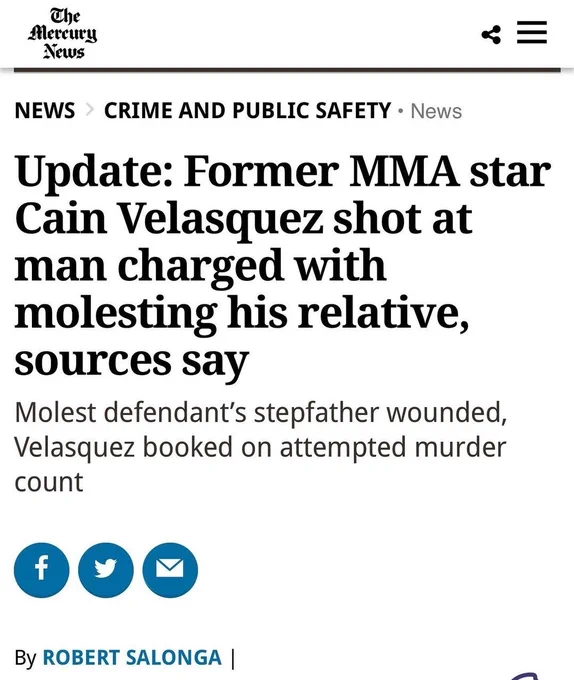Screen dimensions: 574x680
Task: Click the Cain Velasquez article headline
Action: tap(283, 266)
